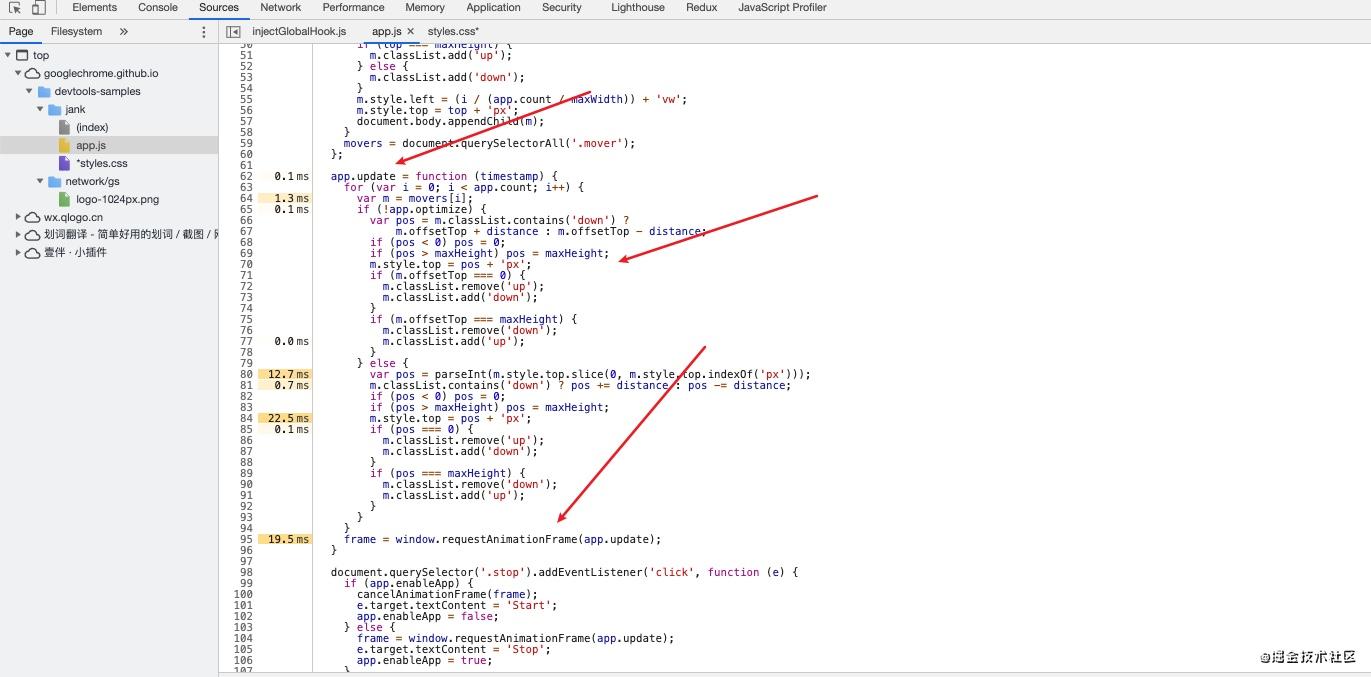Open the Network panel tab

click(281, 7)
